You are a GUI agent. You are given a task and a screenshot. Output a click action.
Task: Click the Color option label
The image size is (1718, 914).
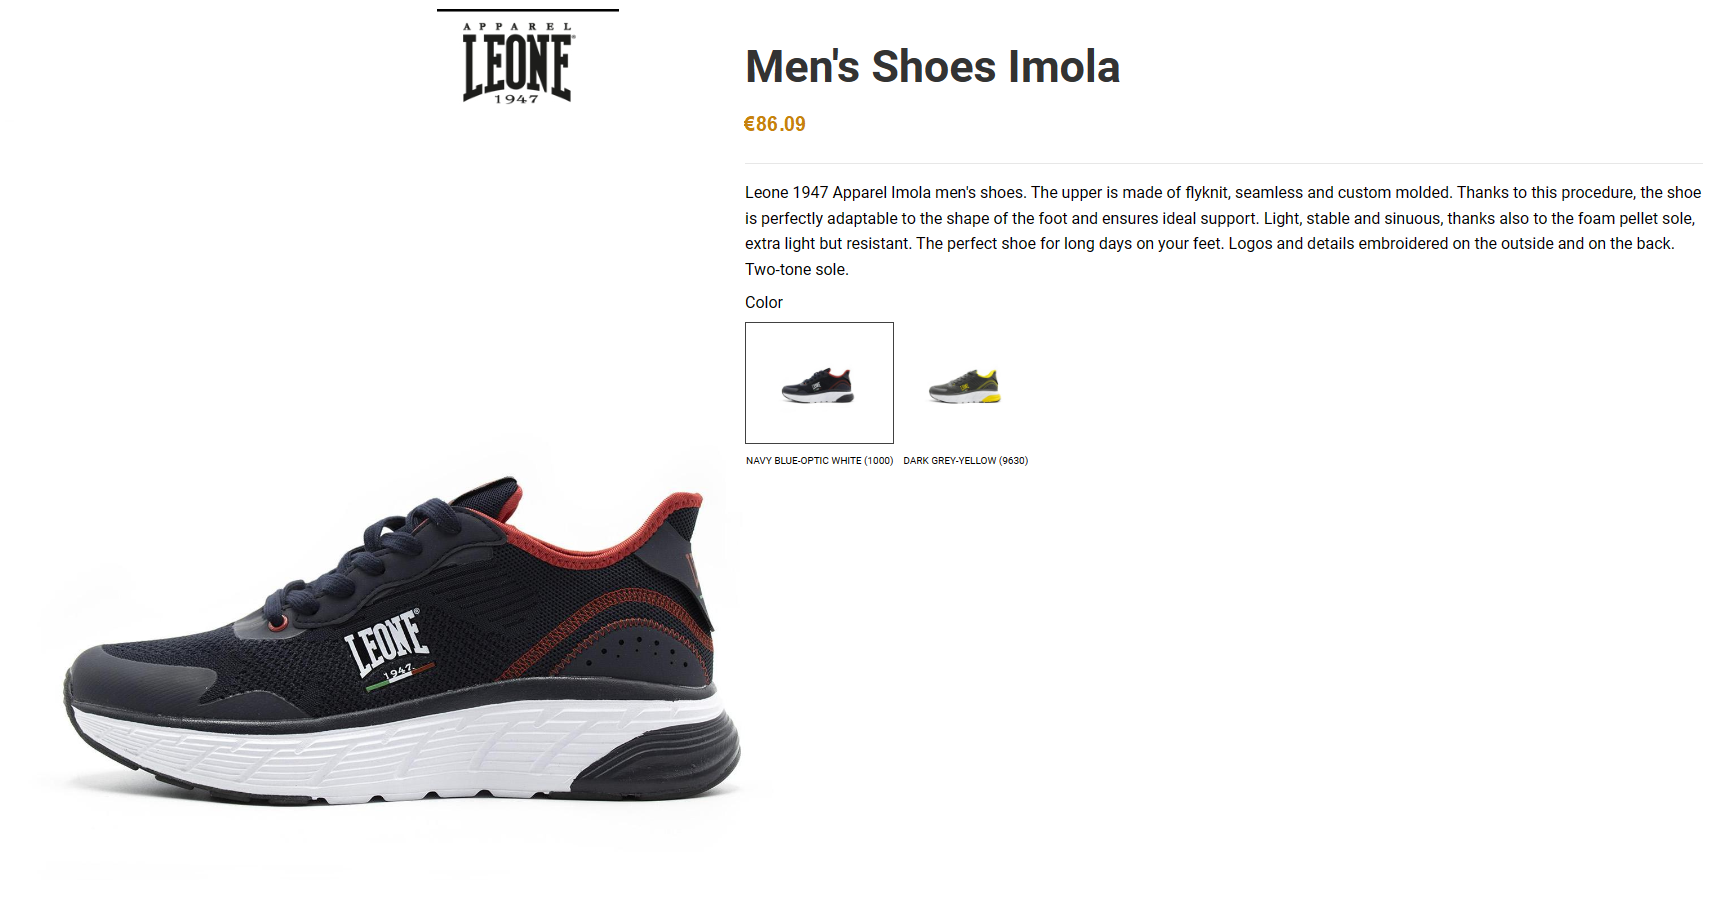pos(764,302)
